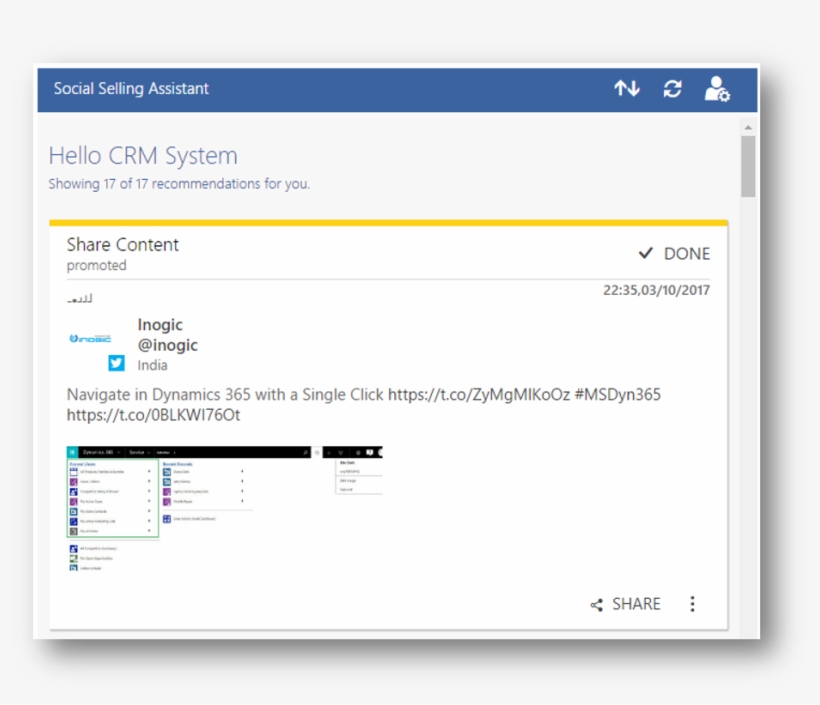Click the Share Content card title
Image resolution: width=820 pixels, height=705 pixels.
pyautogui.click(x=122, y=245)
